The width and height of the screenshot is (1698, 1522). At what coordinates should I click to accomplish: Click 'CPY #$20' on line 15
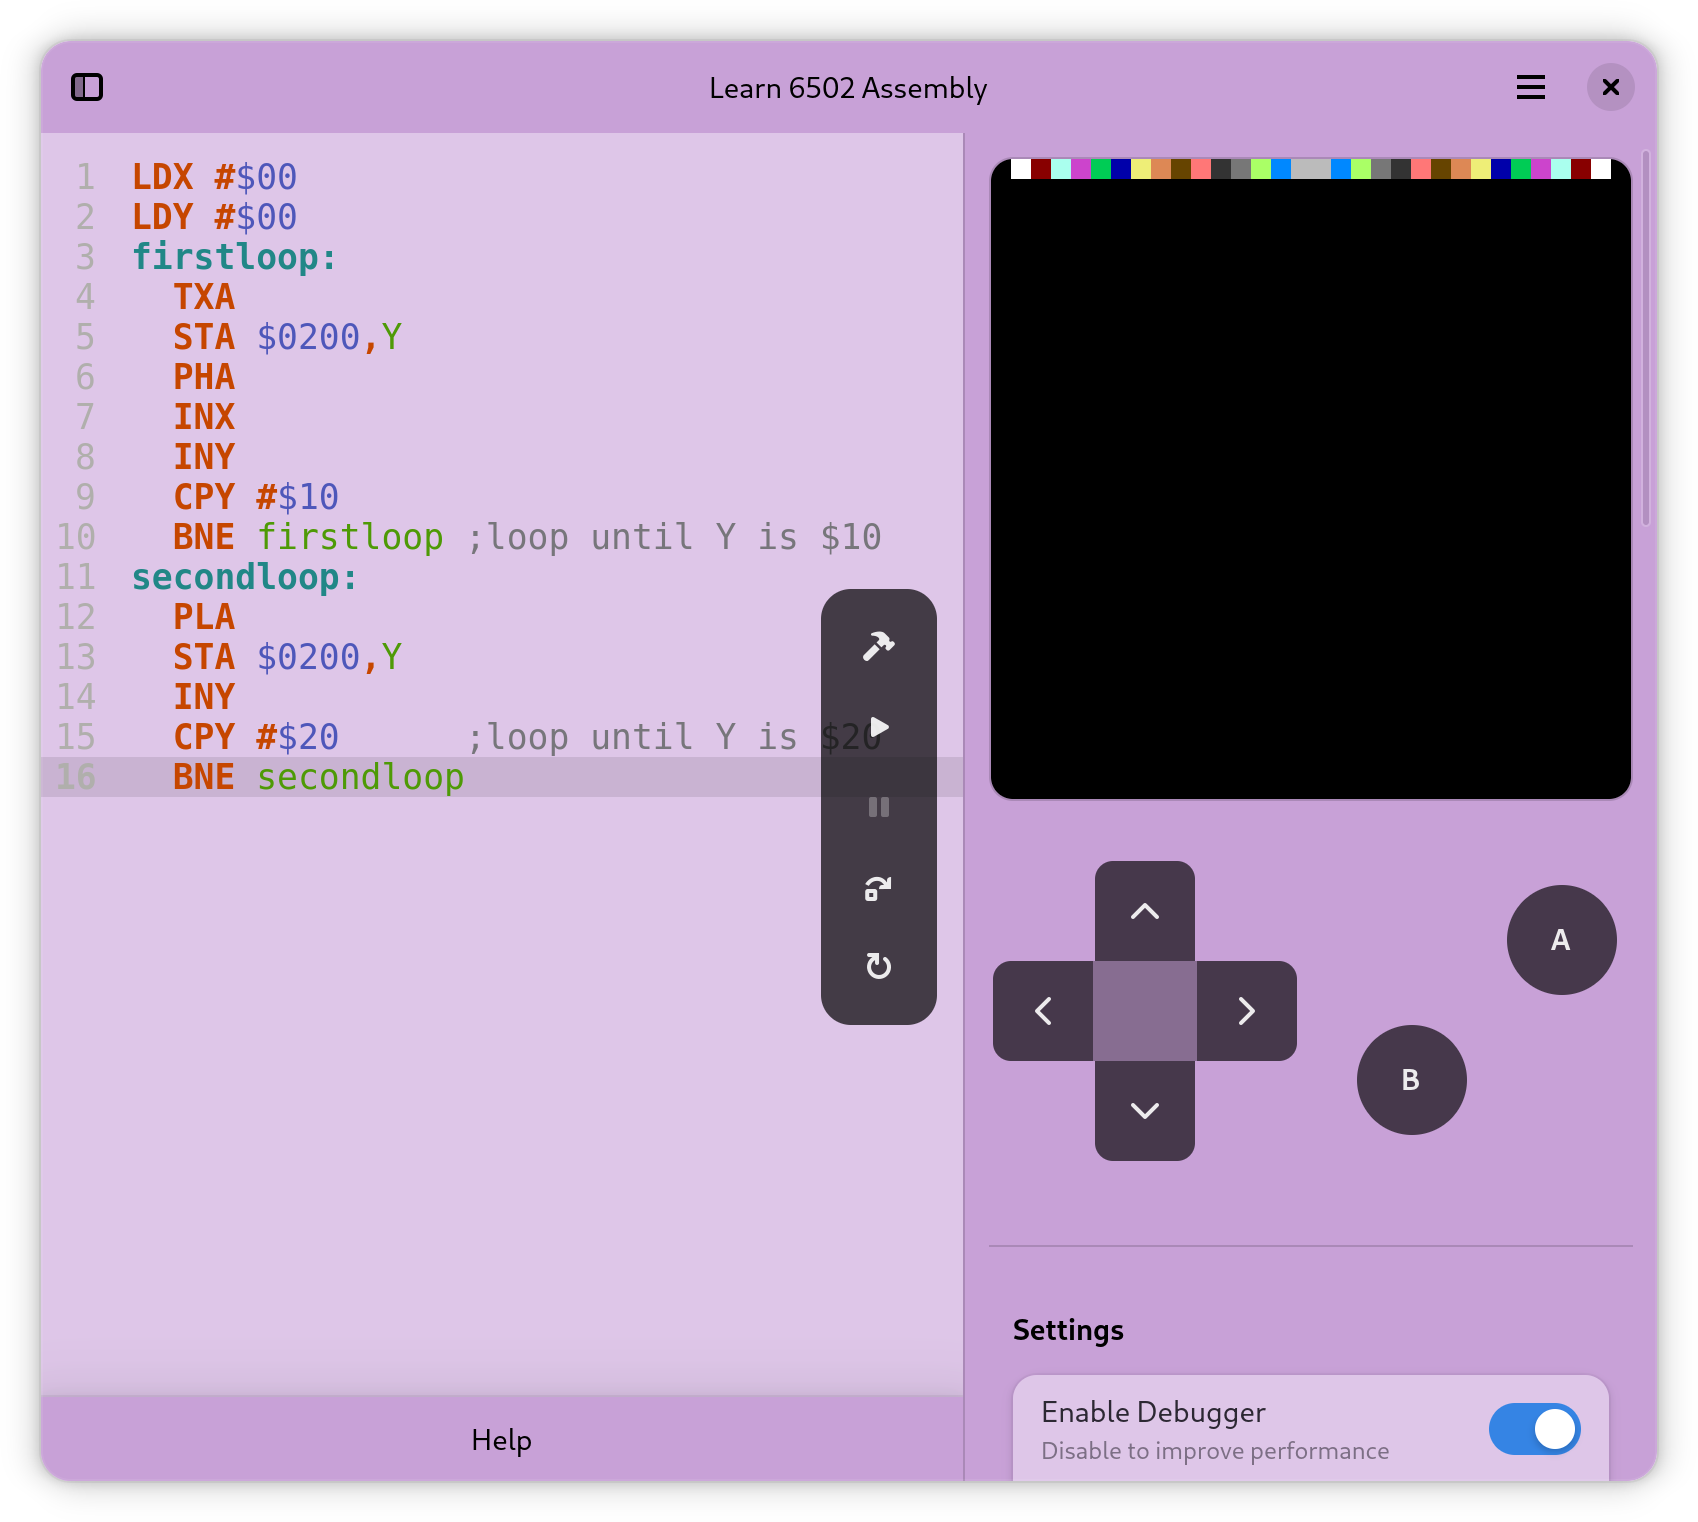pyautogui.click(x=256, y=737)
